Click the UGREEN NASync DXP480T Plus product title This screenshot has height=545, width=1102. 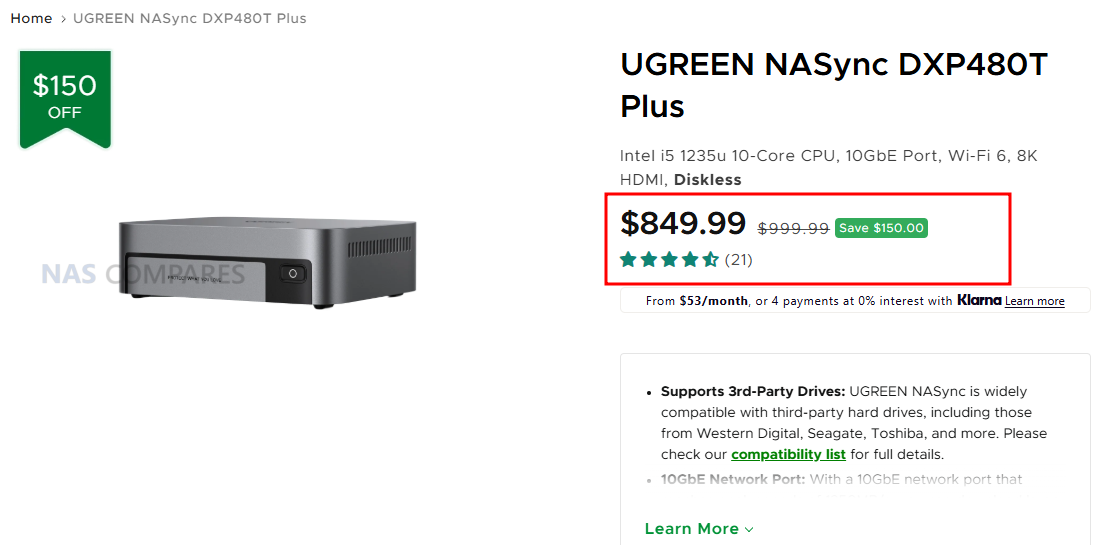pyautogui.click(x=833, y=84)
